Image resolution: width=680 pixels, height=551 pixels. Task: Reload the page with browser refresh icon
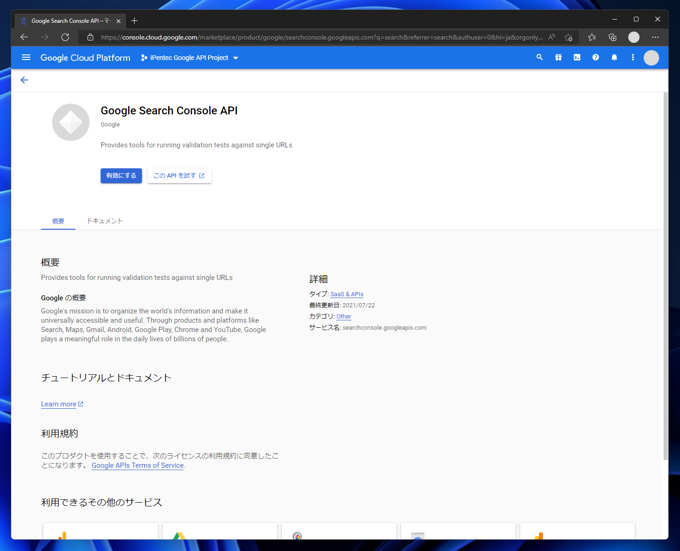click(x=65, y=37)
